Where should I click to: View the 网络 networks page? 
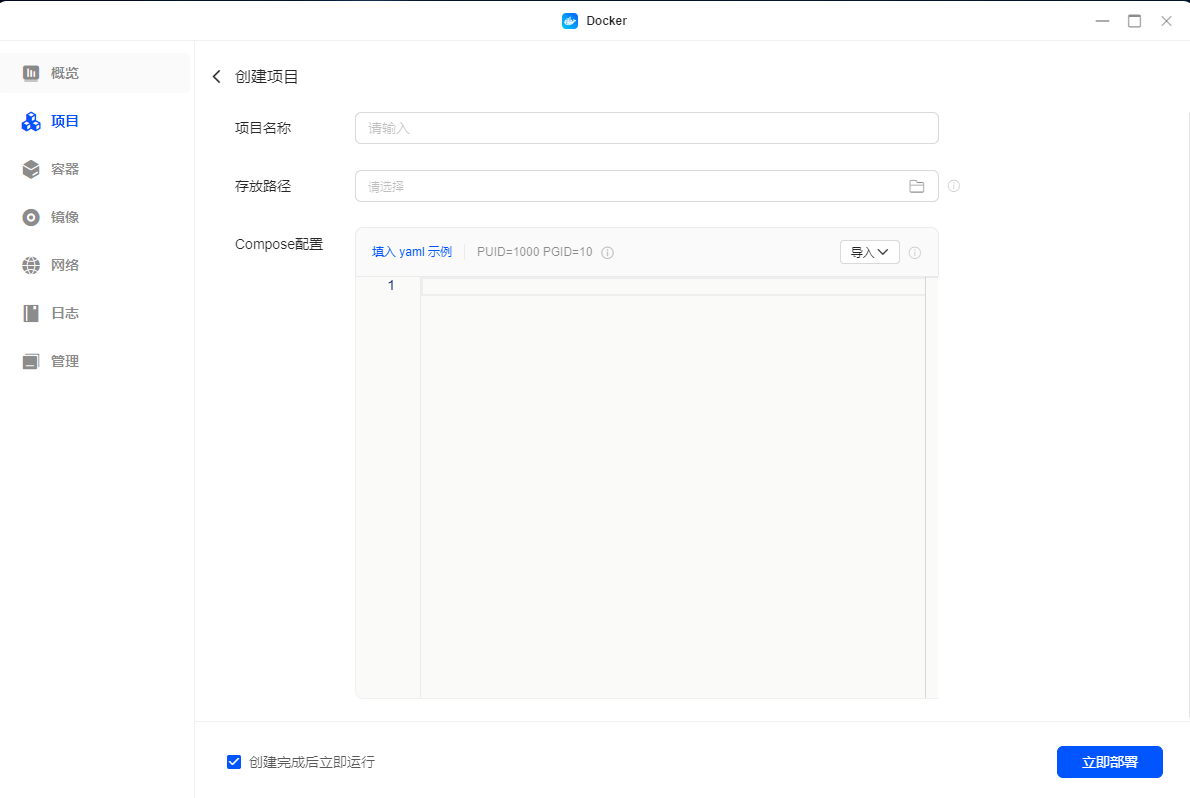coord(64,264)
